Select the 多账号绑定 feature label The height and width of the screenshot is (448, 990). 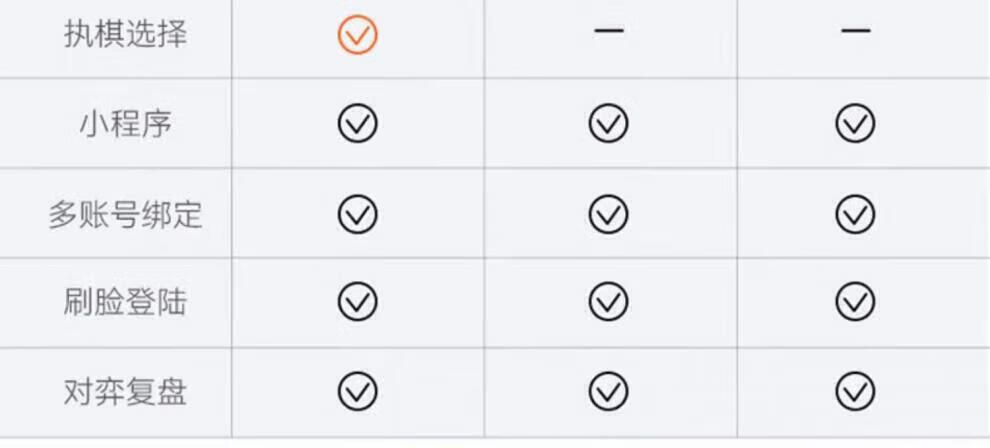point(125,214)
